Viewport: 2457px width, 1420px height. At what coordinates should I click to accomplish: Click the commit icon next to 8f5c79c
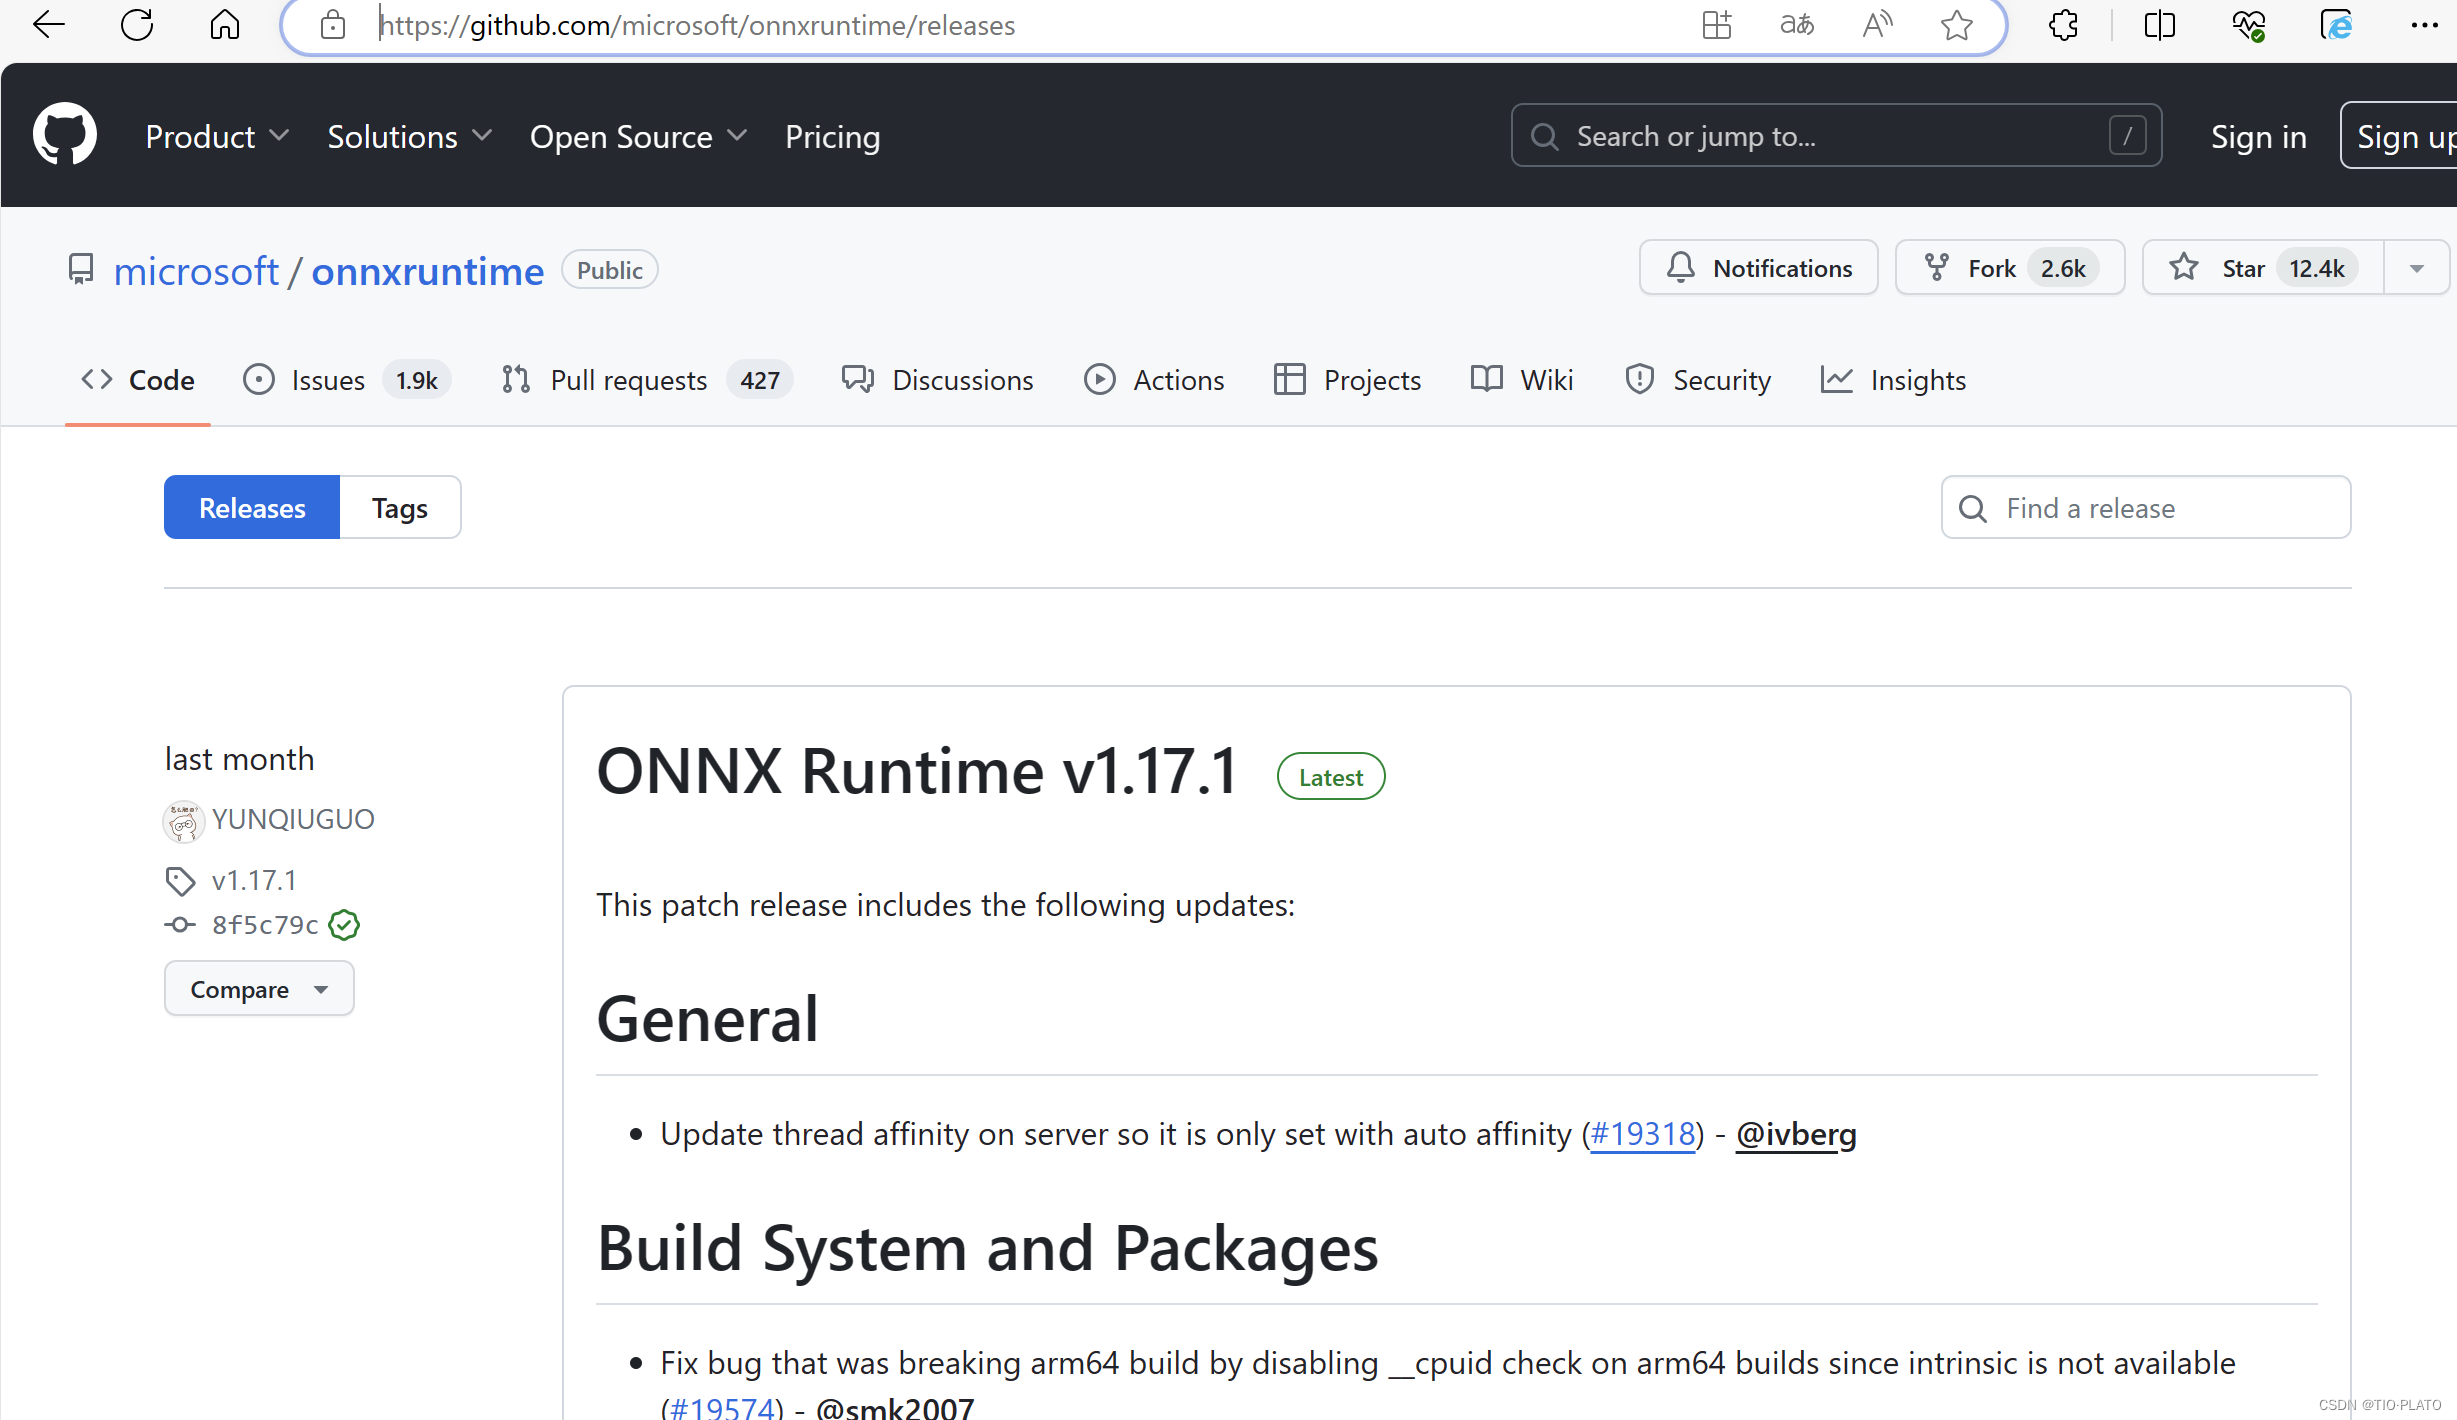tap(180, 925)
